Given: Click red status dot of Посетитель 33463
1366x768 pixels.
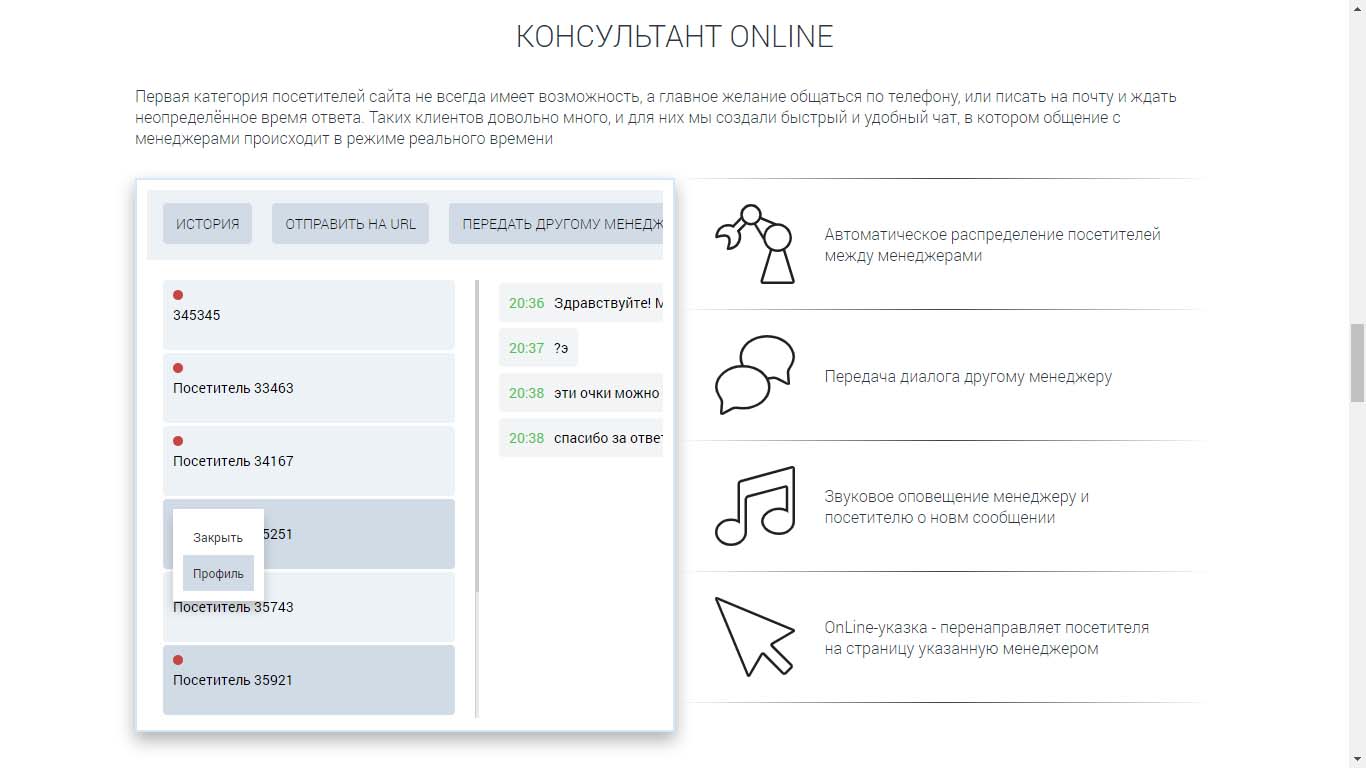Looking at the screenshot, I should tap(178, 368).
